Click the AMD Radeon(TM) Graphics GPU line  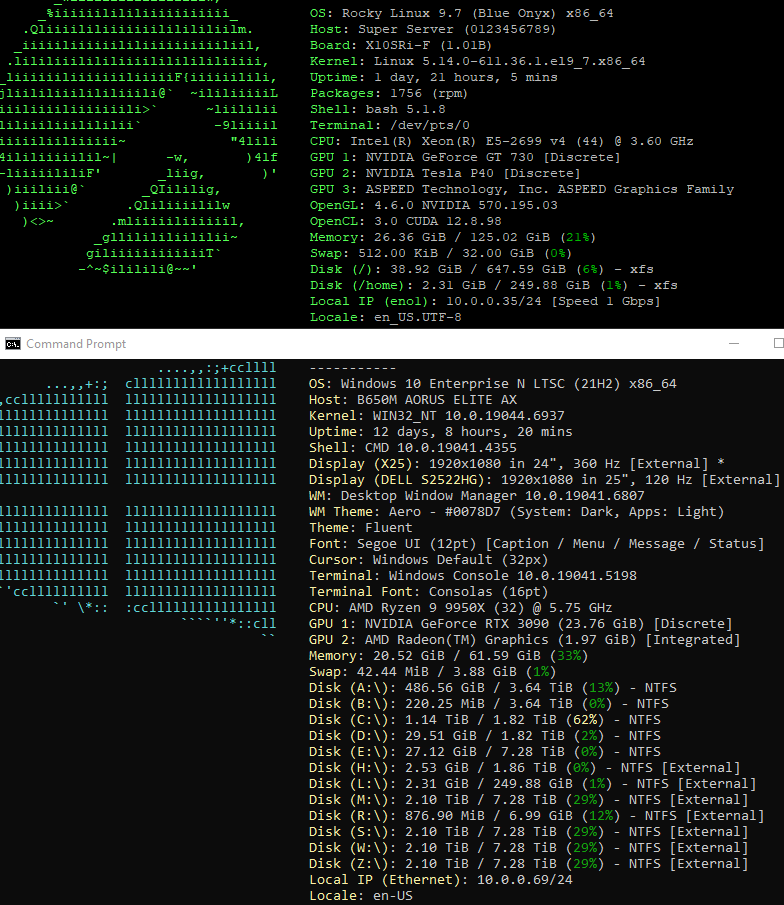point(524,640)
